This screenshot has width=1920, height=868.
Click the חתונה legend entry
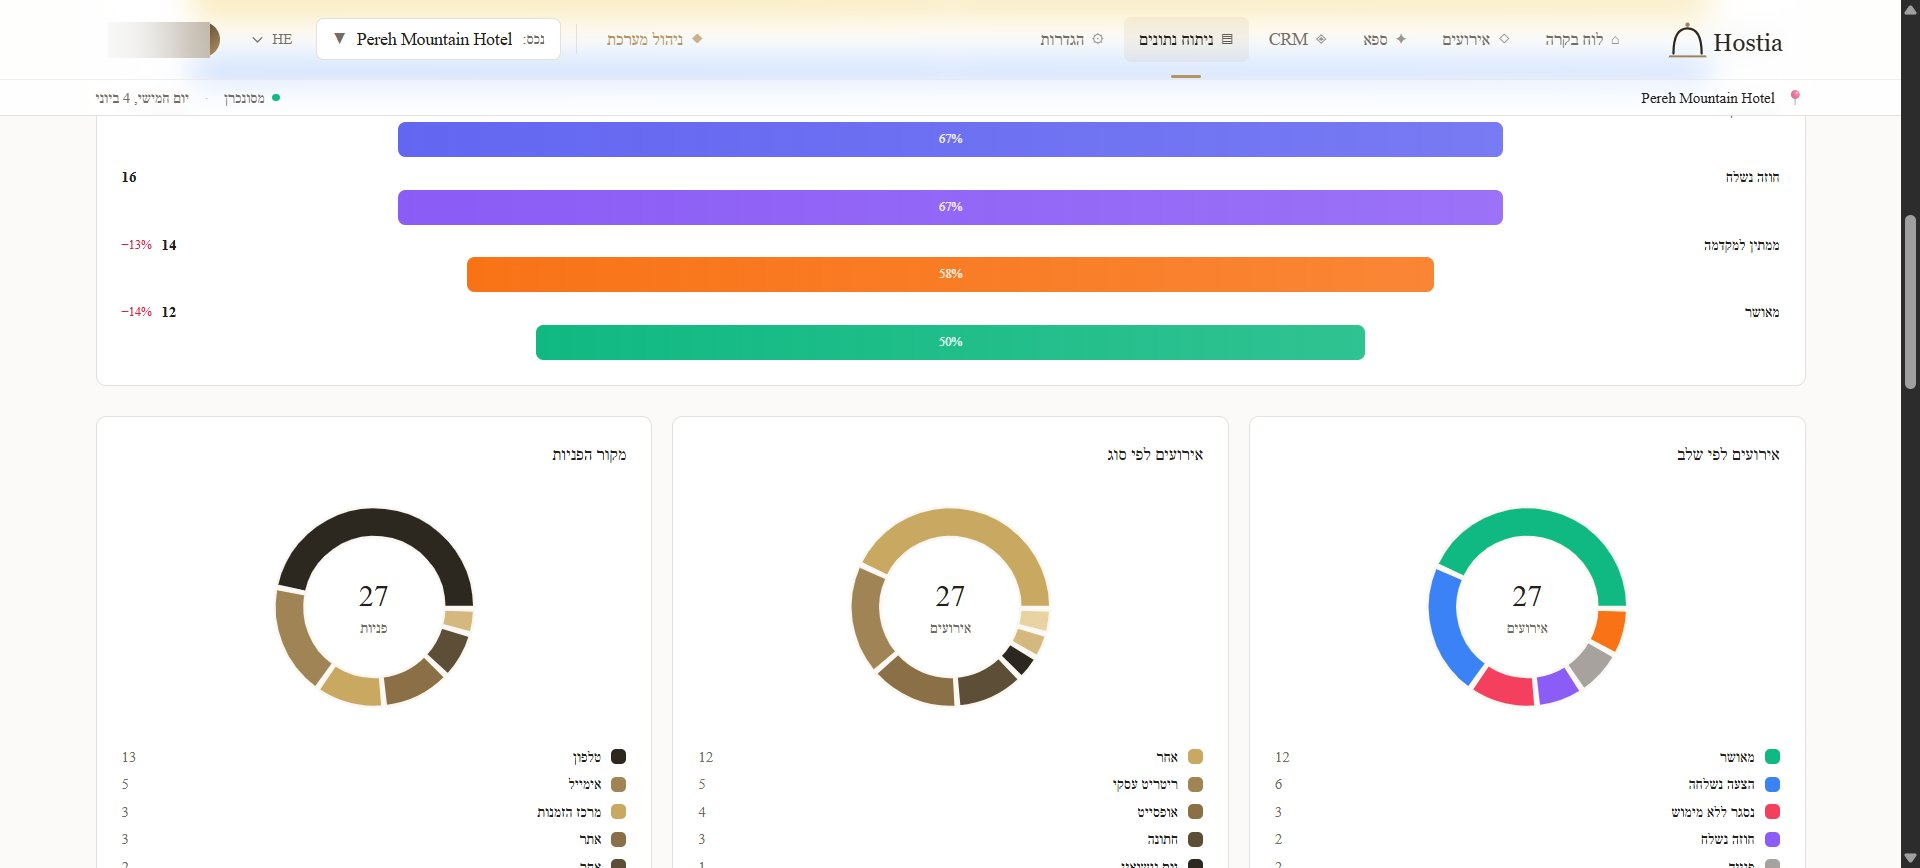coord(950,839)
